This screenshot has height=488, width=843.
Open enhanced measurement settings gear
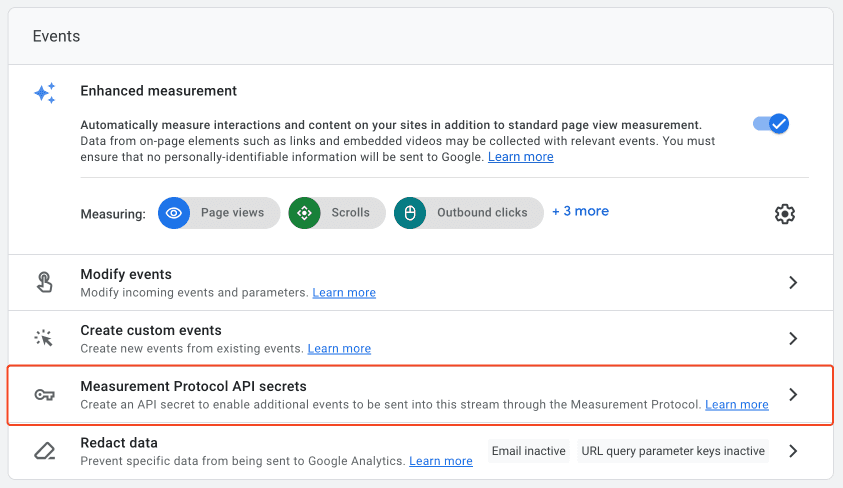pyautogui.click(x=784, y=214)
